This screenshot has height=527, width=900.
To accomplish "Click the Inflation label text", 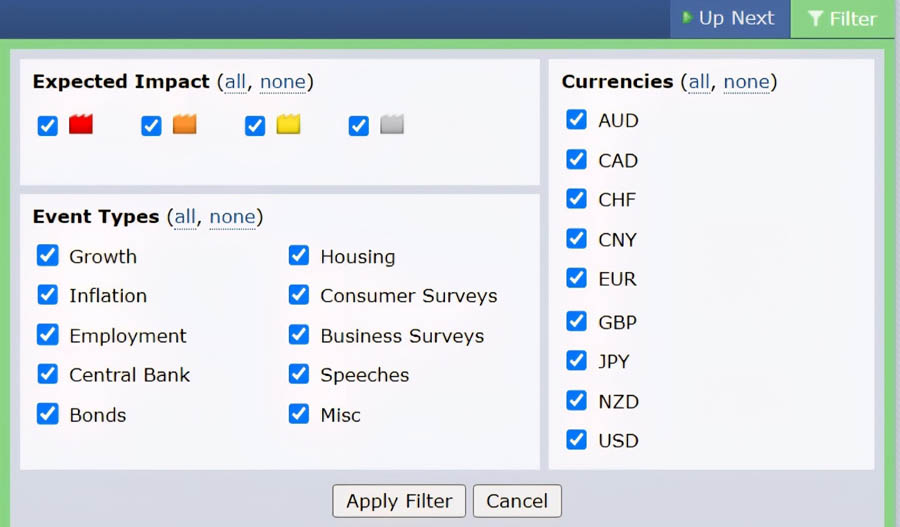I will 108,296.
